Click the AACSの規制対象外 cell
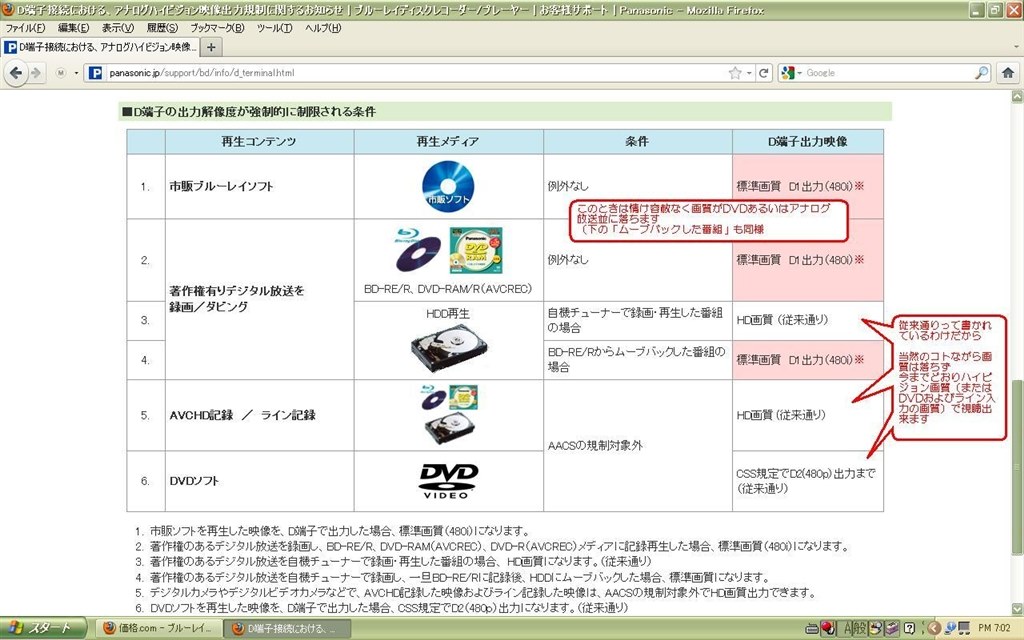Screen dimensions: 1024x640 637,445
